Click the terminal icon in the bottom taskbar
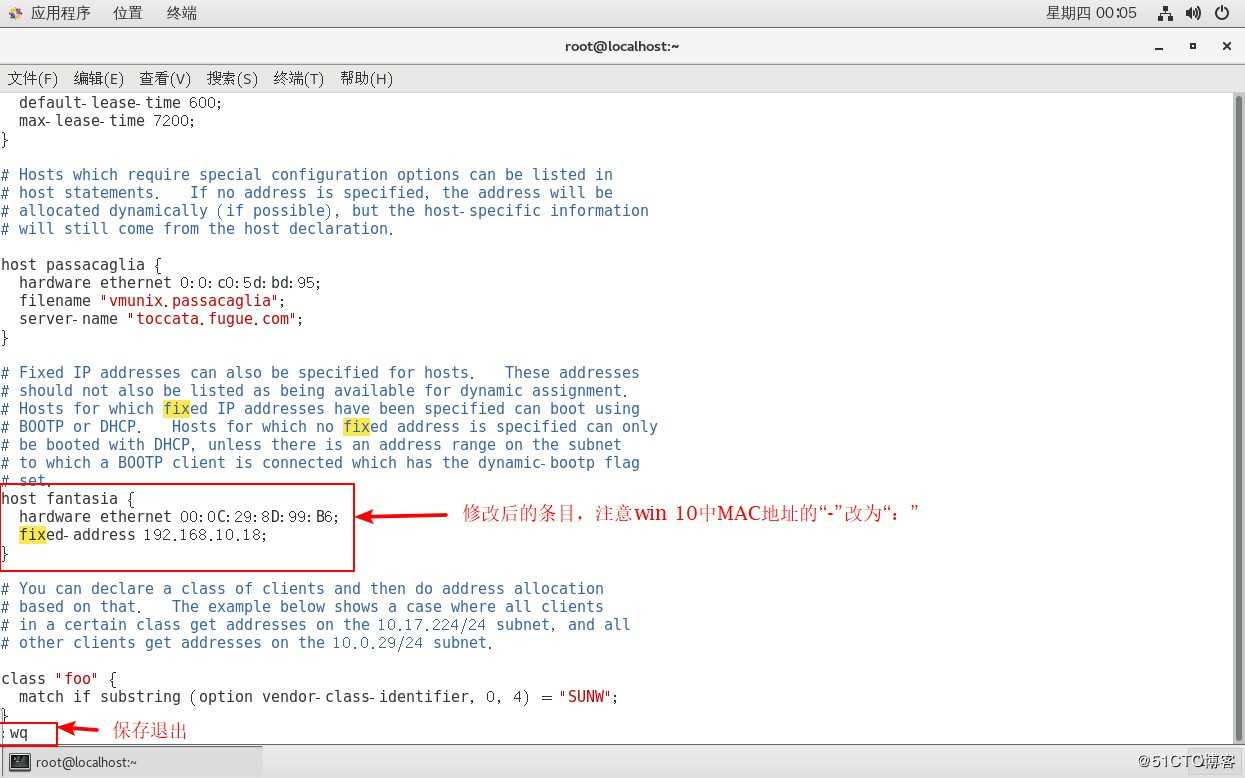The width and height of the screenshot is (1245, 778). tap(20, 761)
